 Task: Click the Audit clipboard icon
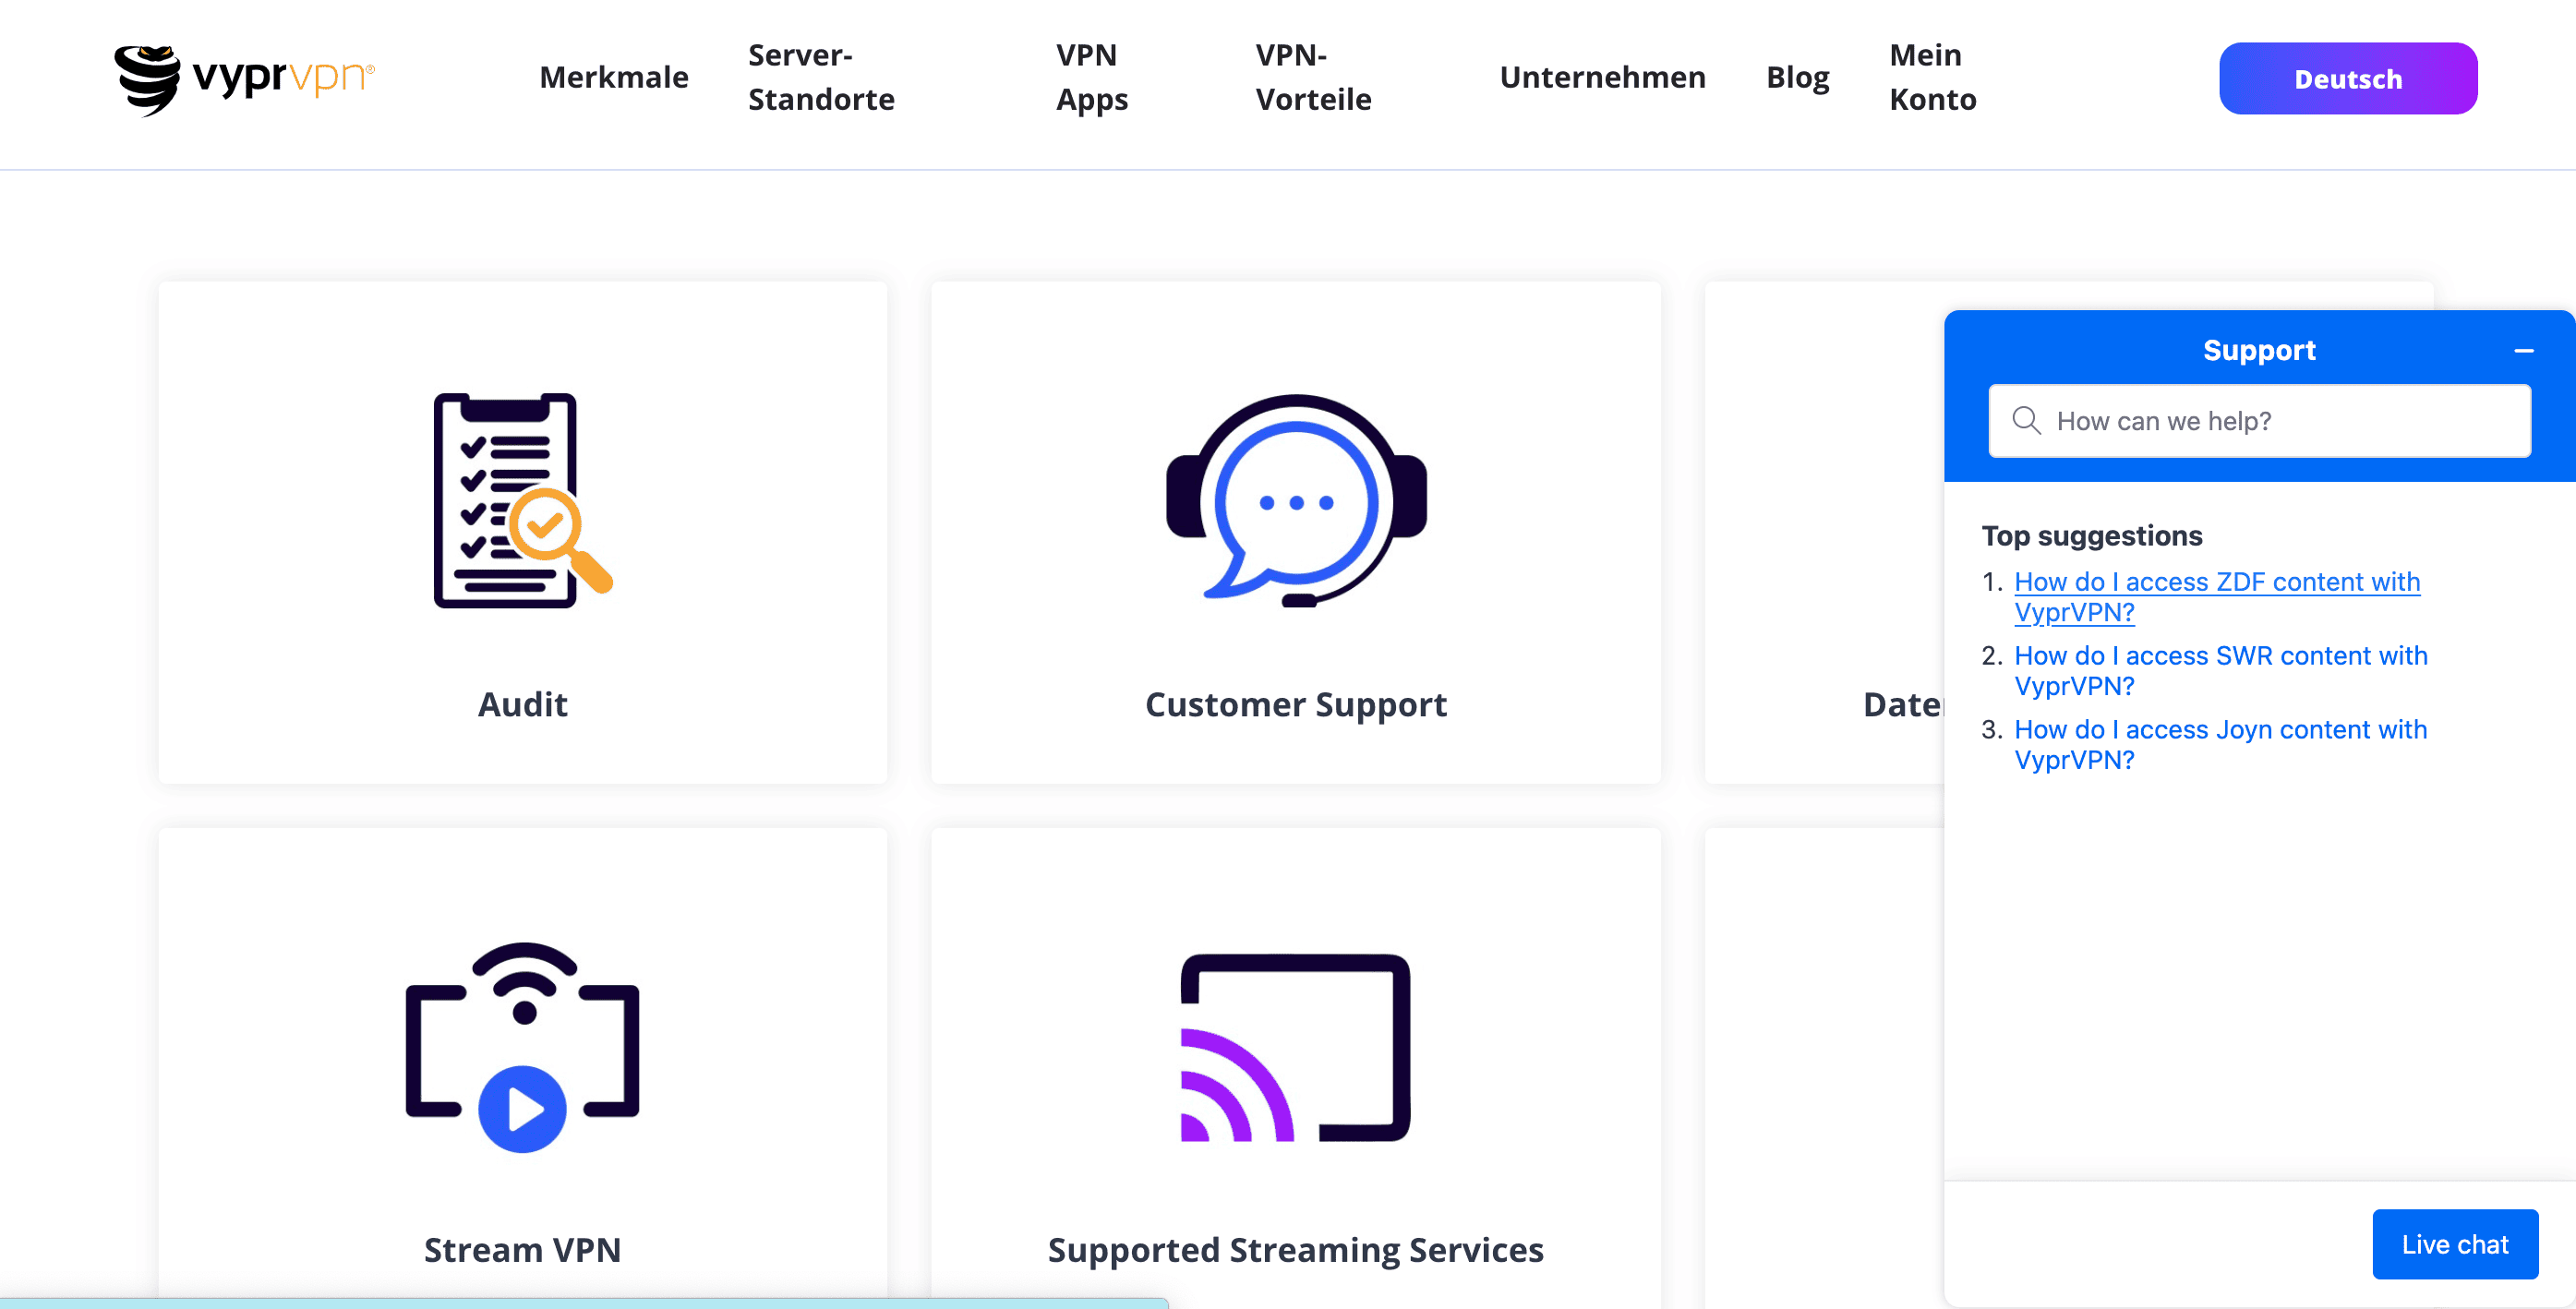click(522, 500)
